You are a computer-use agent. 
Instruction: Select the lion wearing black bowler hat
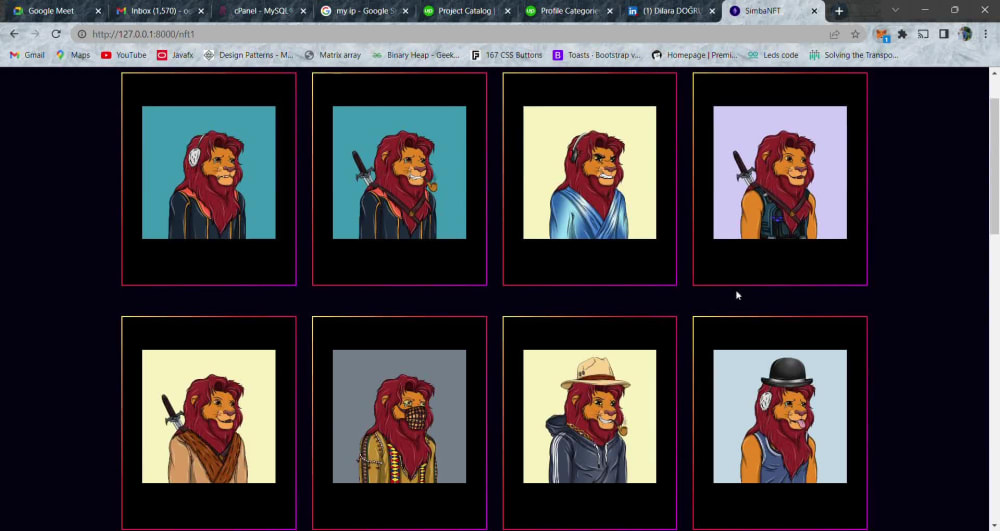[x=780, y=416]
